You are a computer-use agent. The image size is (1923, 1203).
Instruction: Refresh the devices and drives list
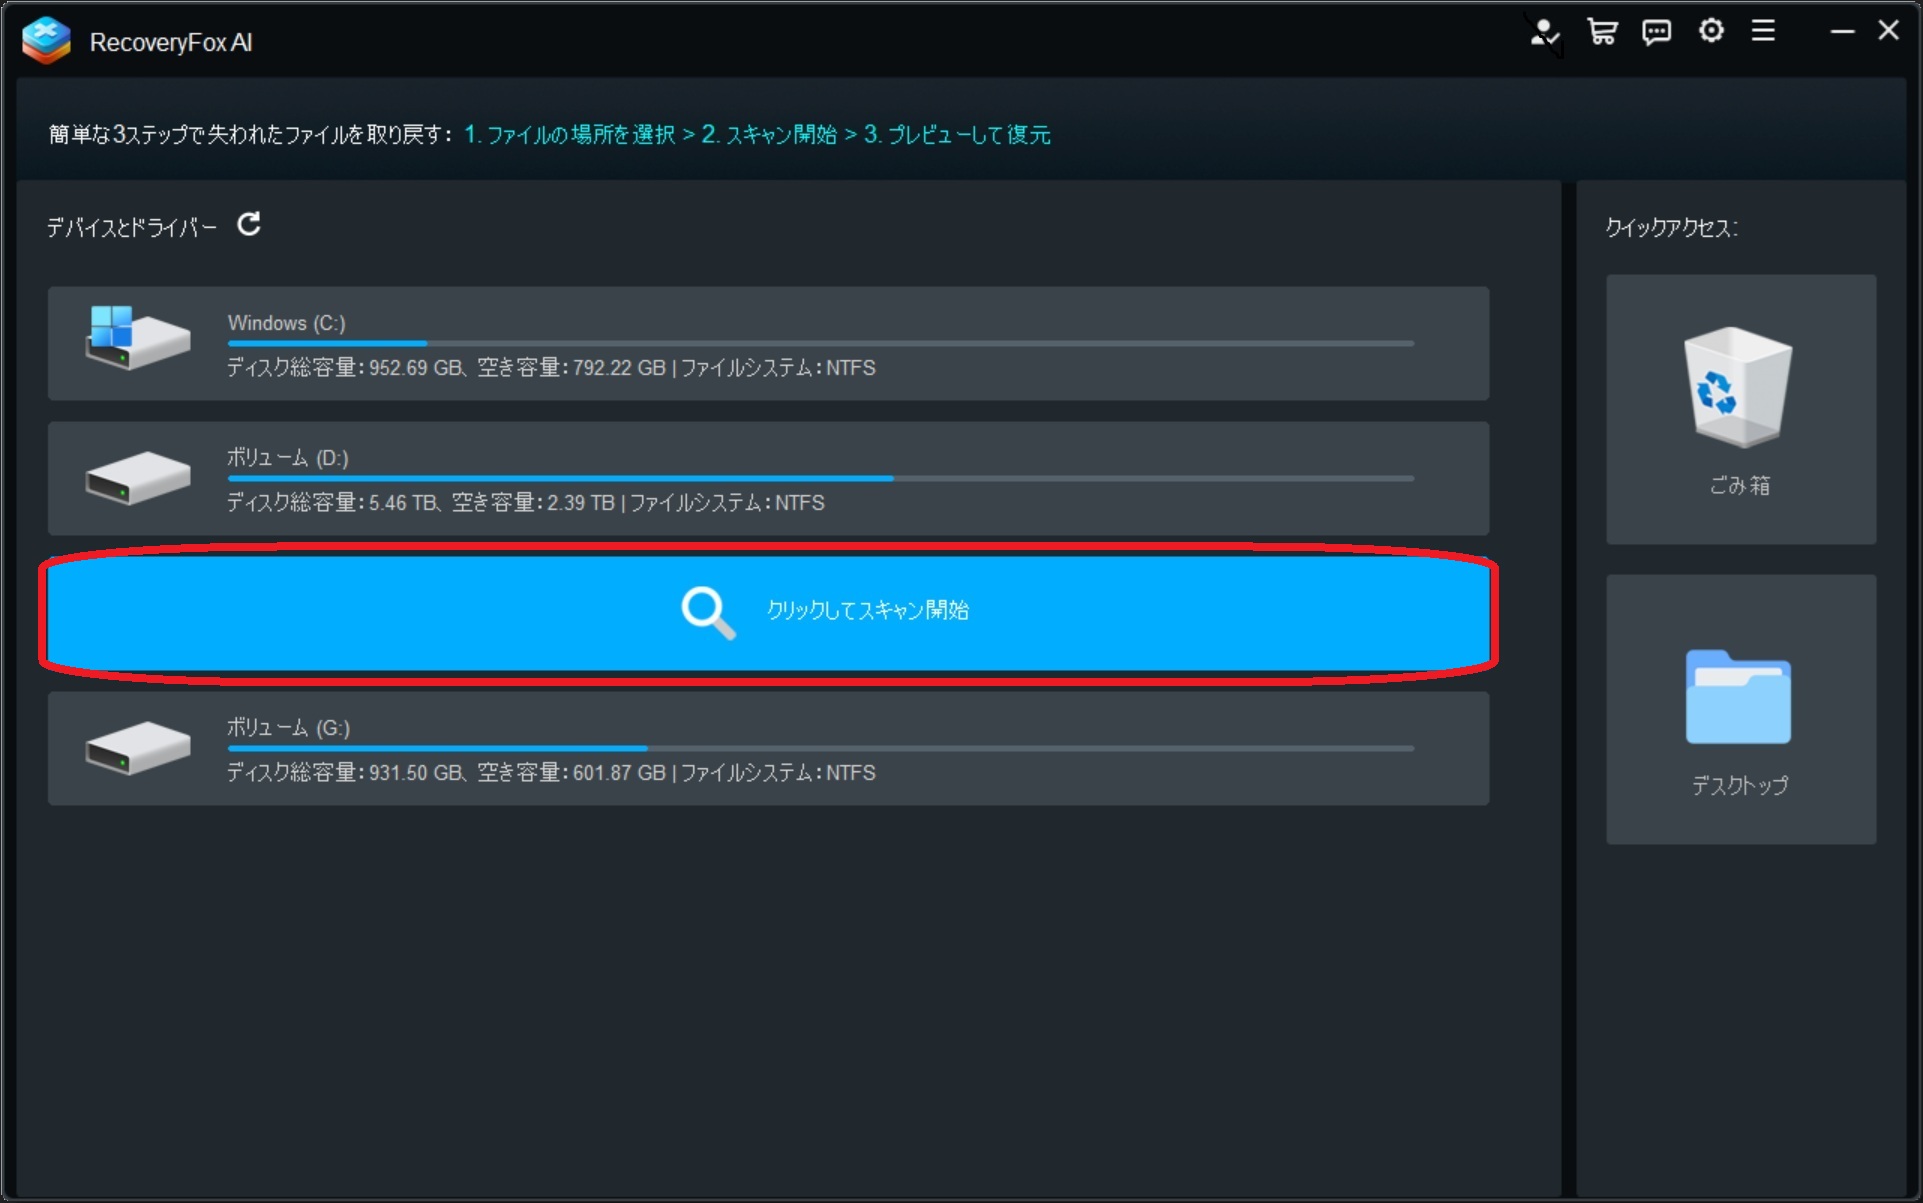tap(249, 224)
